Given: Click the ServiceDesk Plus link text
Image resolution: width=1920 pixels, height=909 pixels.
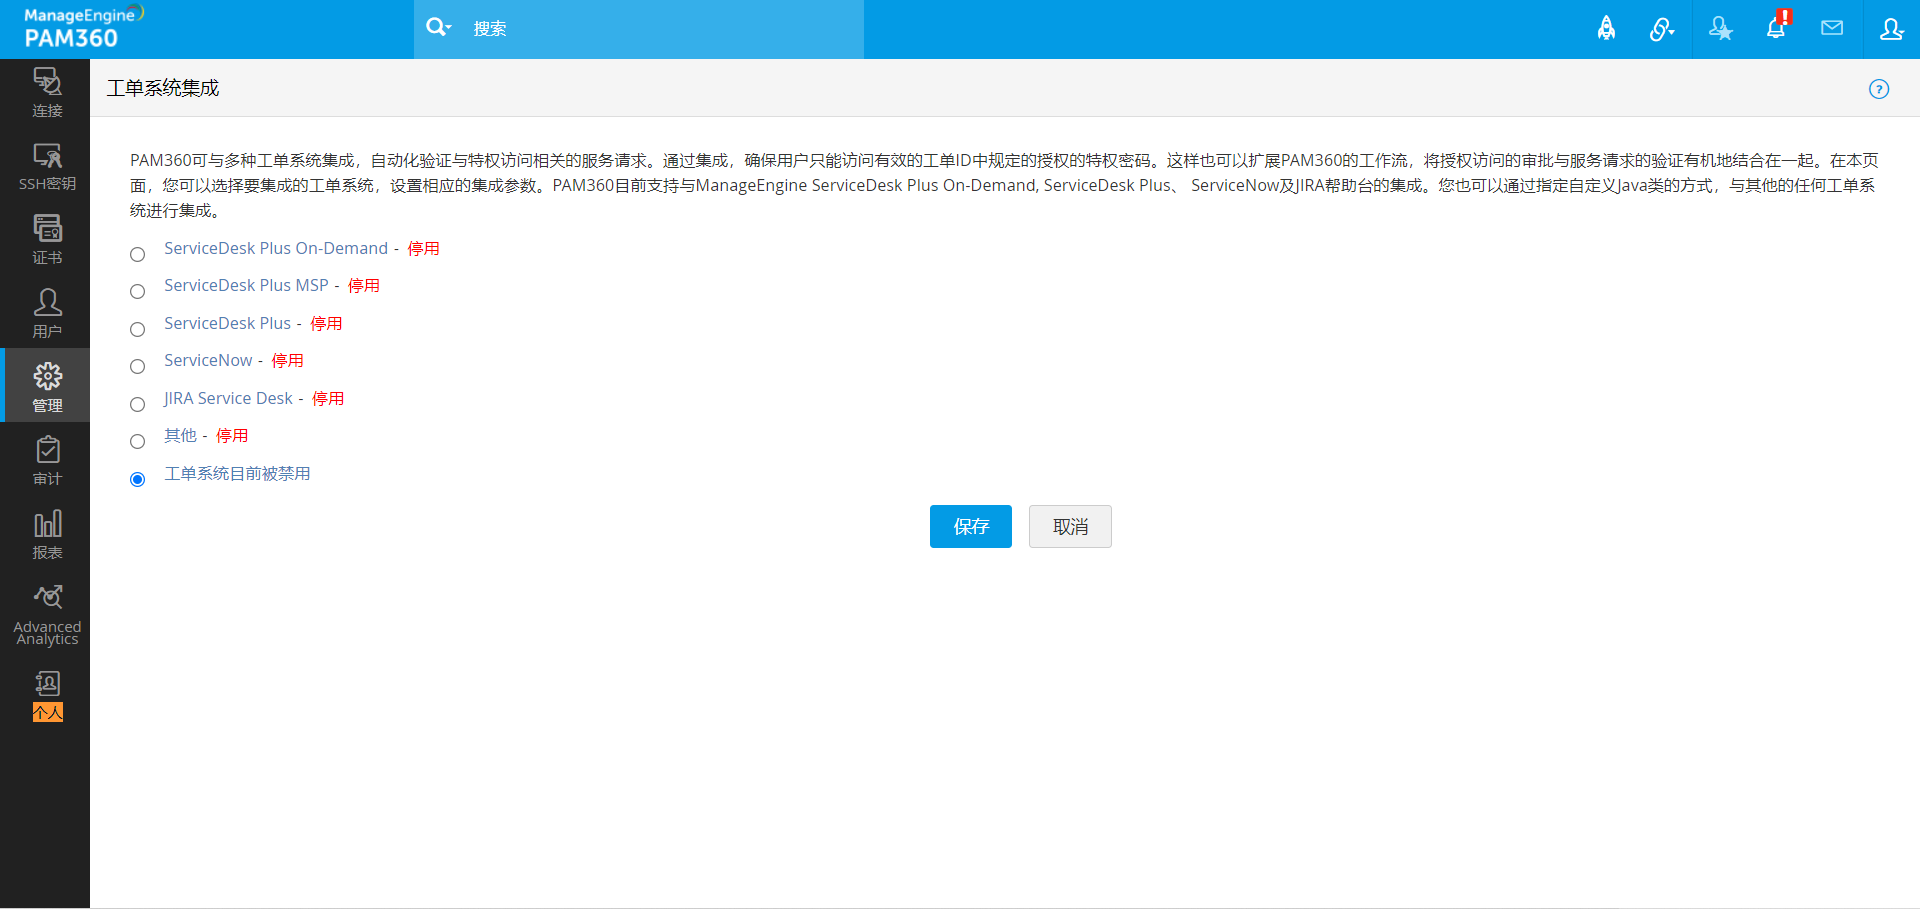Looking at the screenshot, I should [227, 323].
